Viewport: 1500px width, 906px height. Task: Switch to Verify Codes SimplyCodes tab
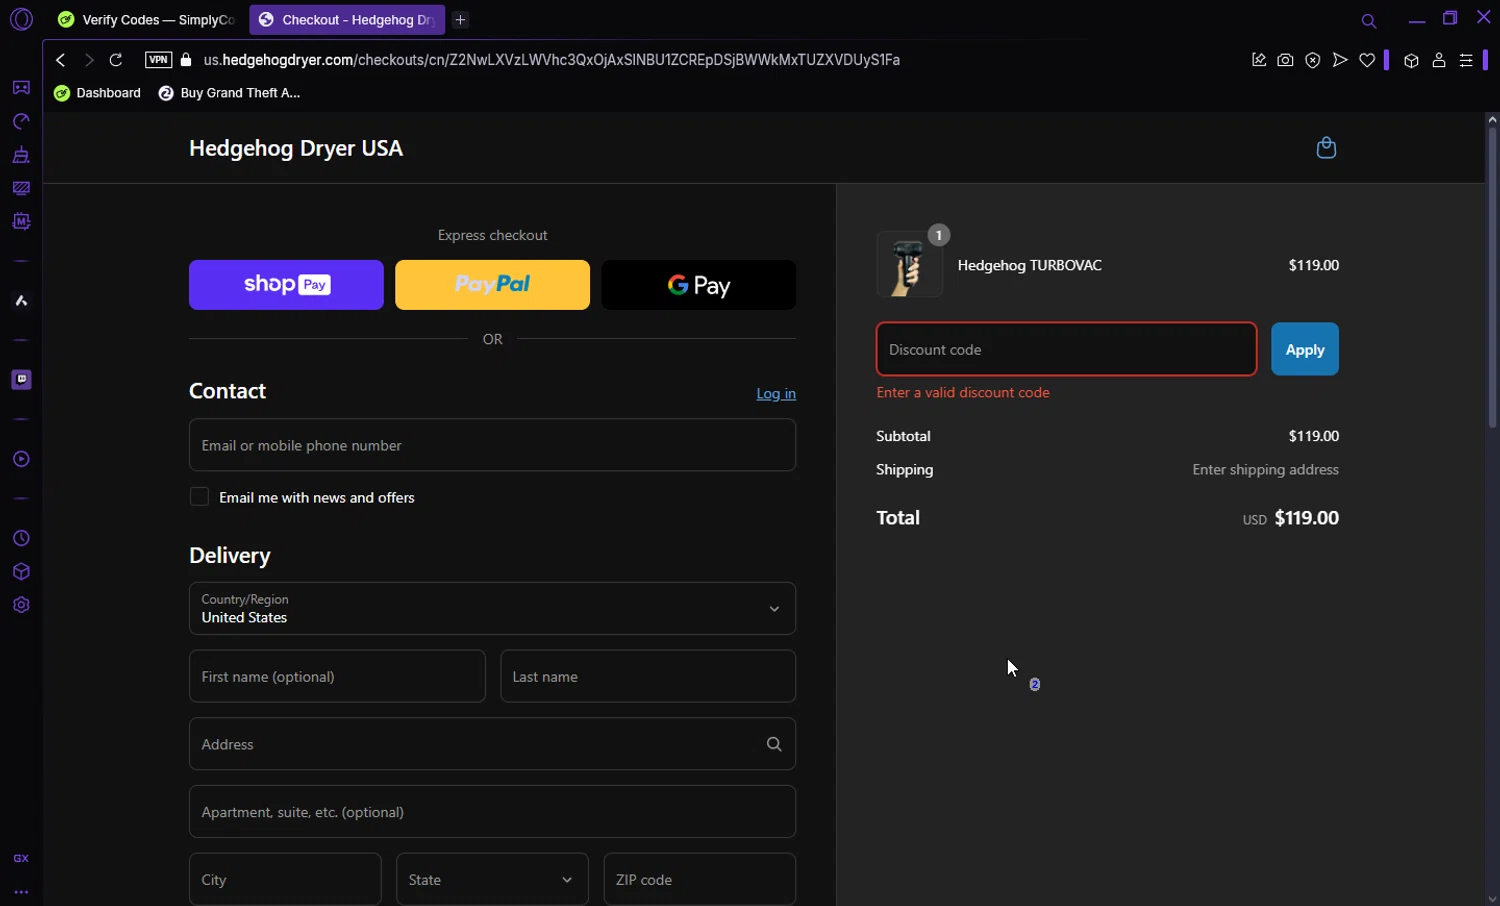[147, 20]
